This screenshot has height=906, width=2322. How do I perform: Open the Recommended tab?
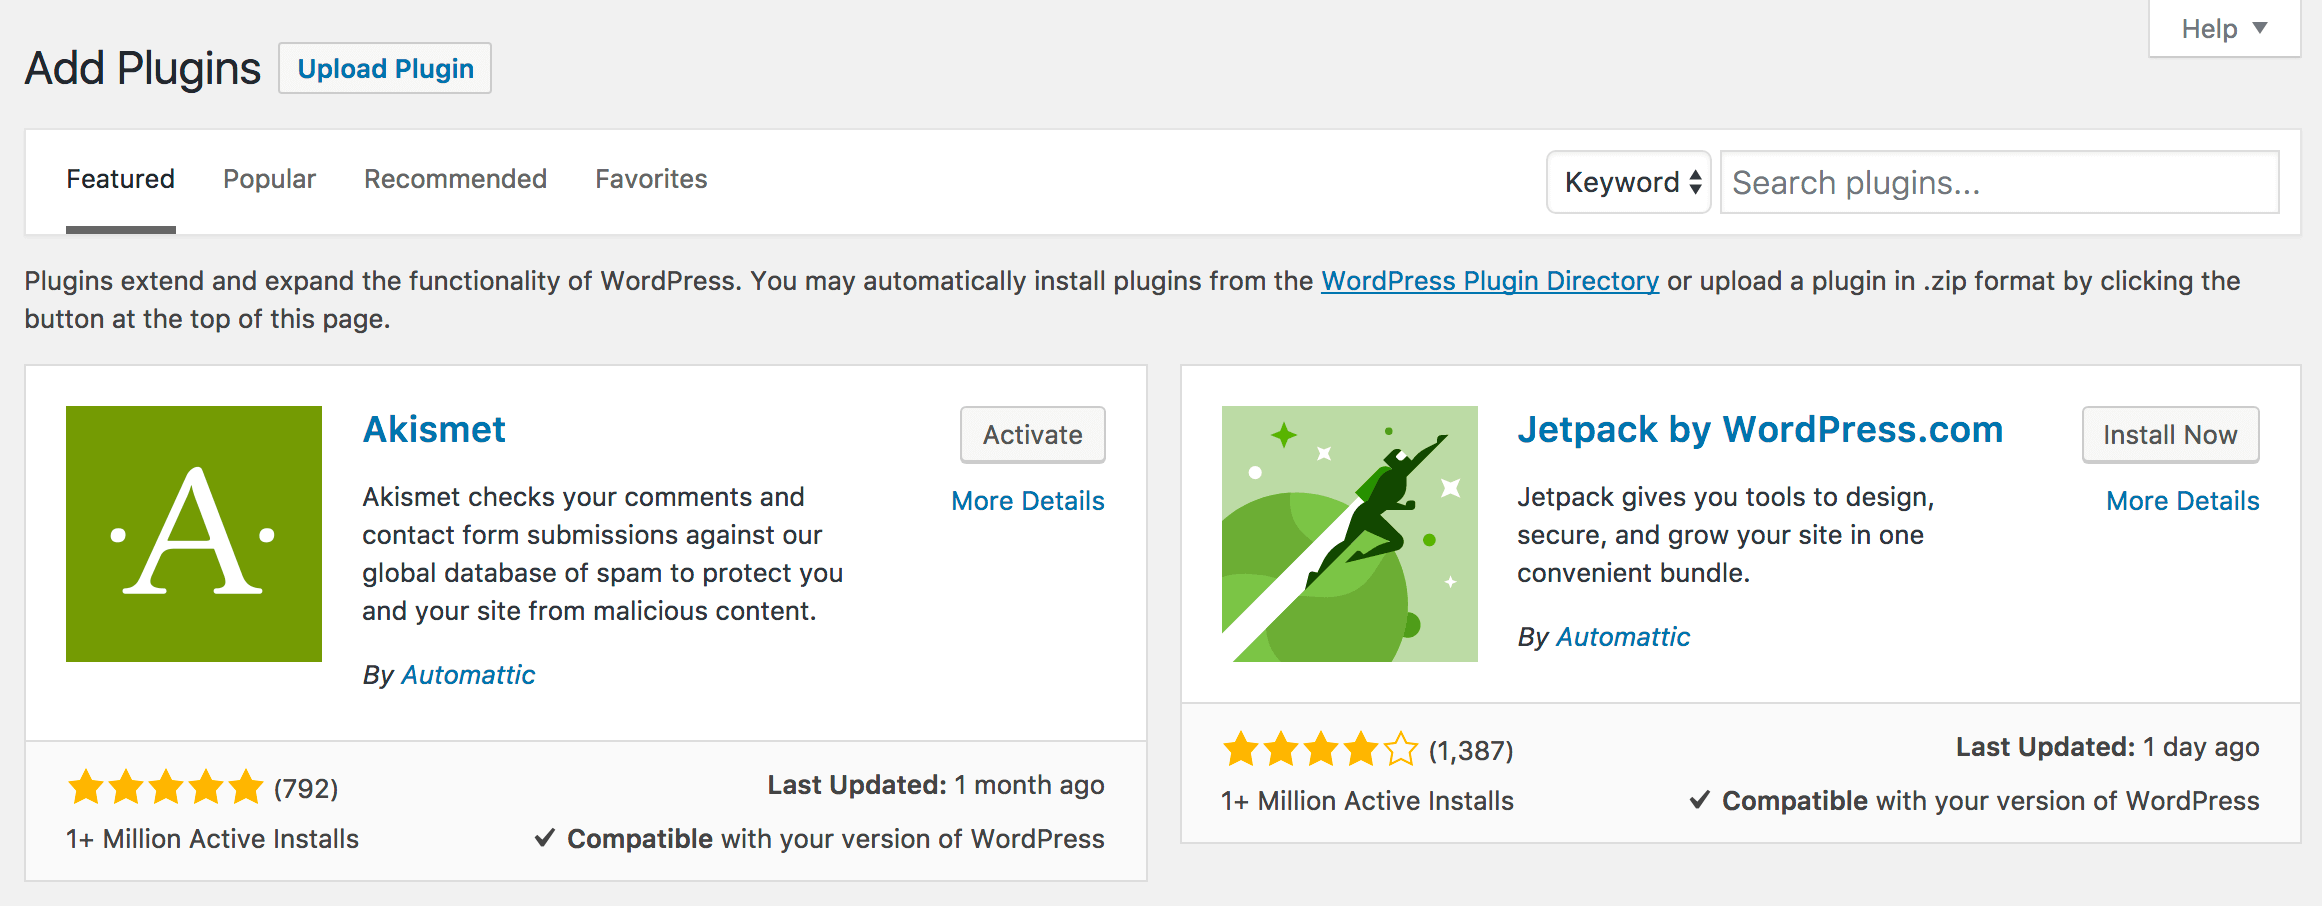(455, 179)
